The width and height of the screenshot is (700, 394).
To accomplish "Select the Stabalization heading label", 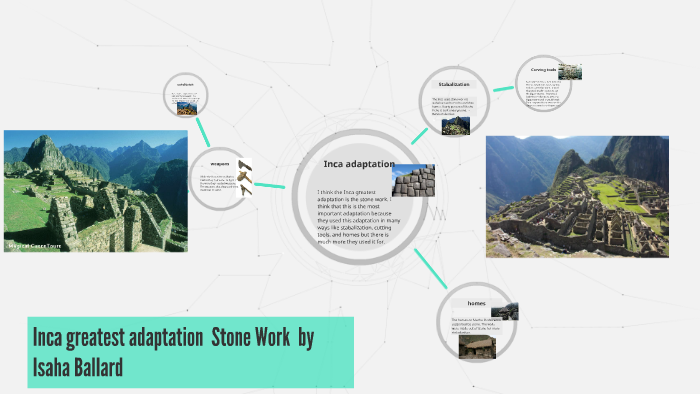I will [454, 84].
